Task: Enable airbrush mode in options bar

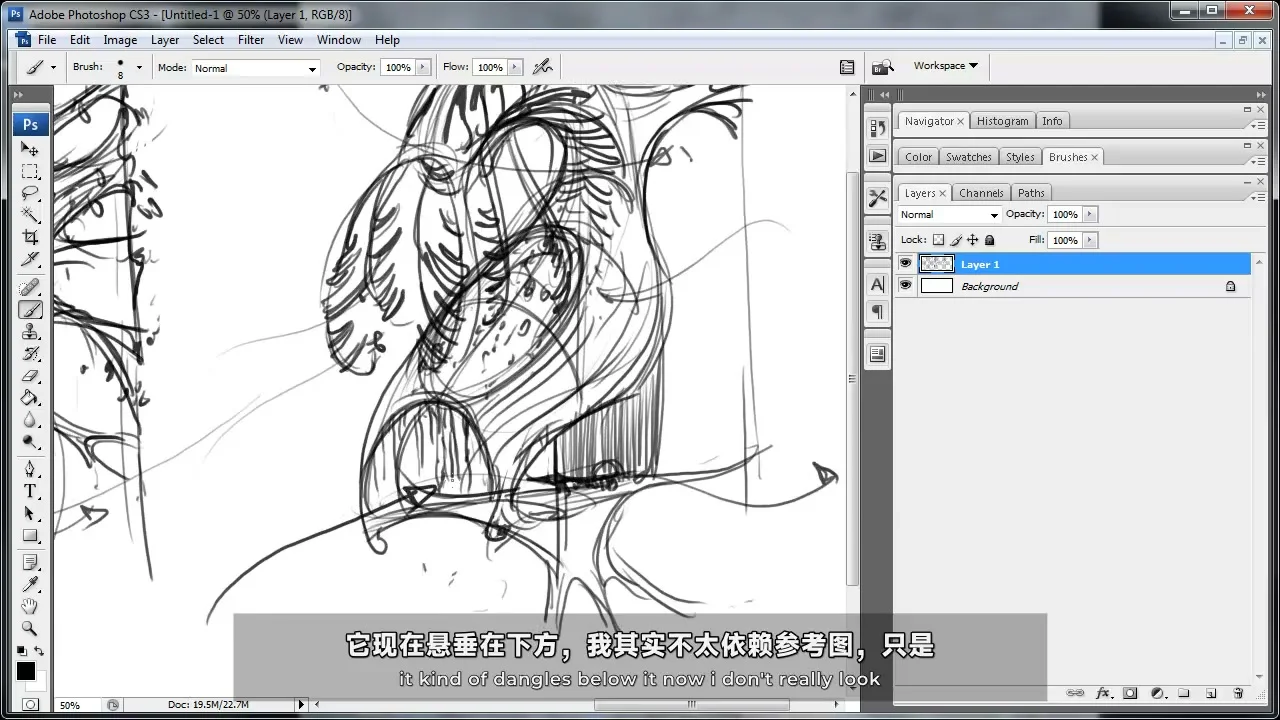Action: tap(542, 67)
